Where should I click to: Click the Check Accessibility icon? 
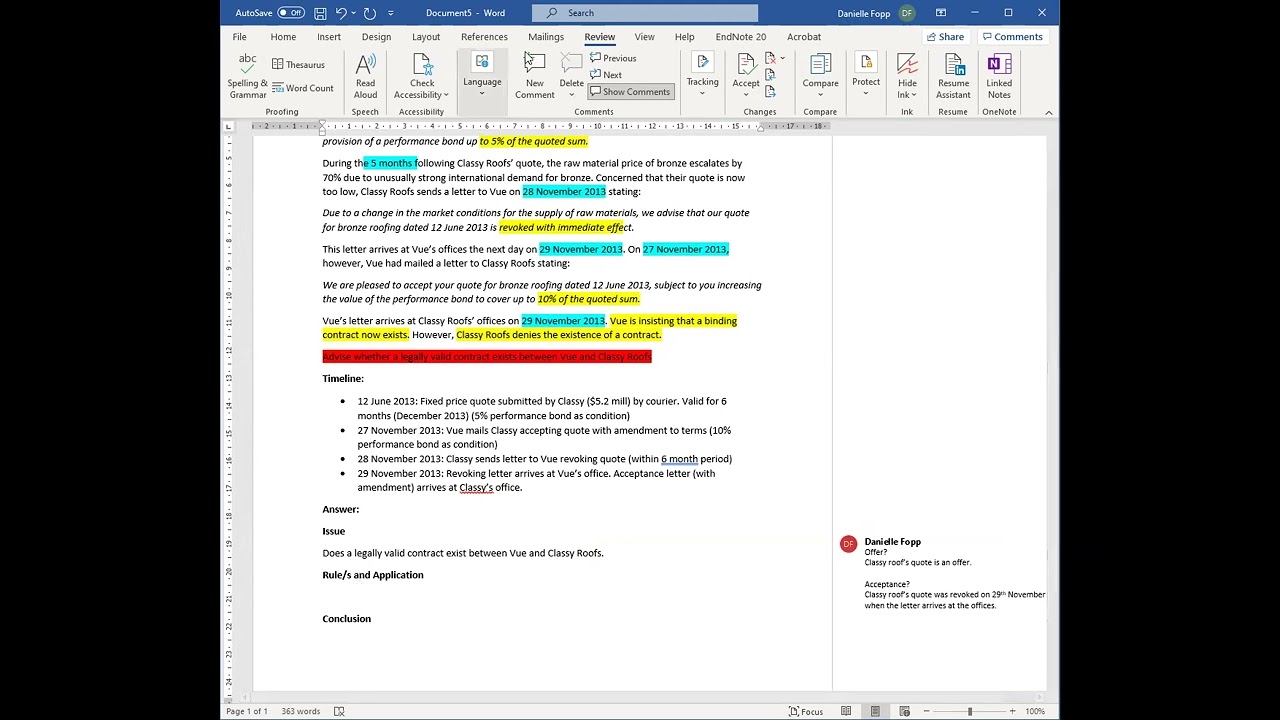(422, 66)
